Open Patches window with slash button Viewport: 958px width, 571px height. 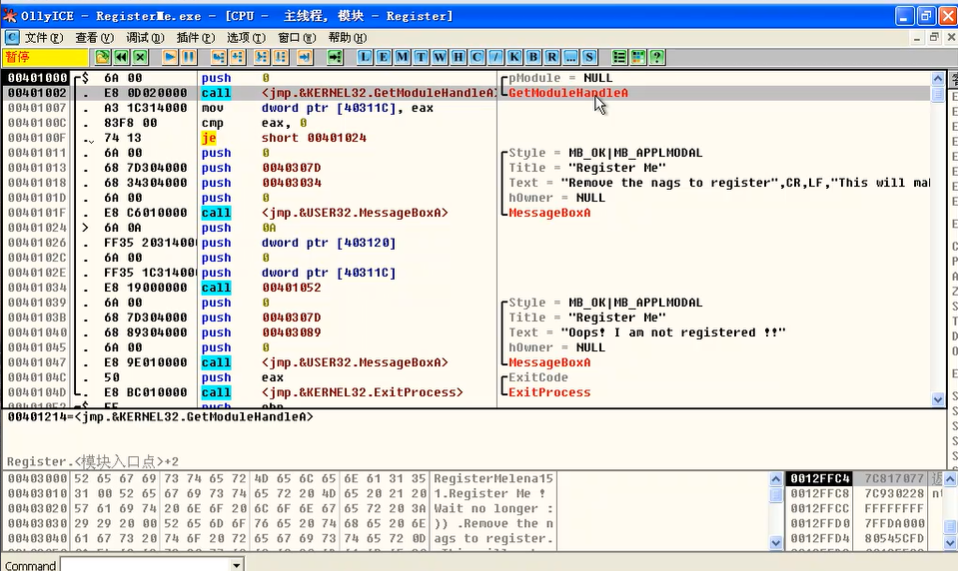495,57
